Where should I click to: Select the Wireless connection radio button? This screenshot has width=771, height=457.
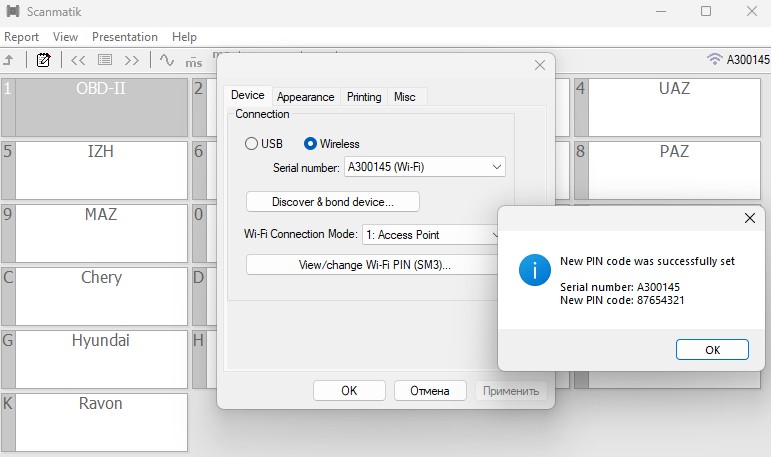pyautogui.click(x=310, y=144)
